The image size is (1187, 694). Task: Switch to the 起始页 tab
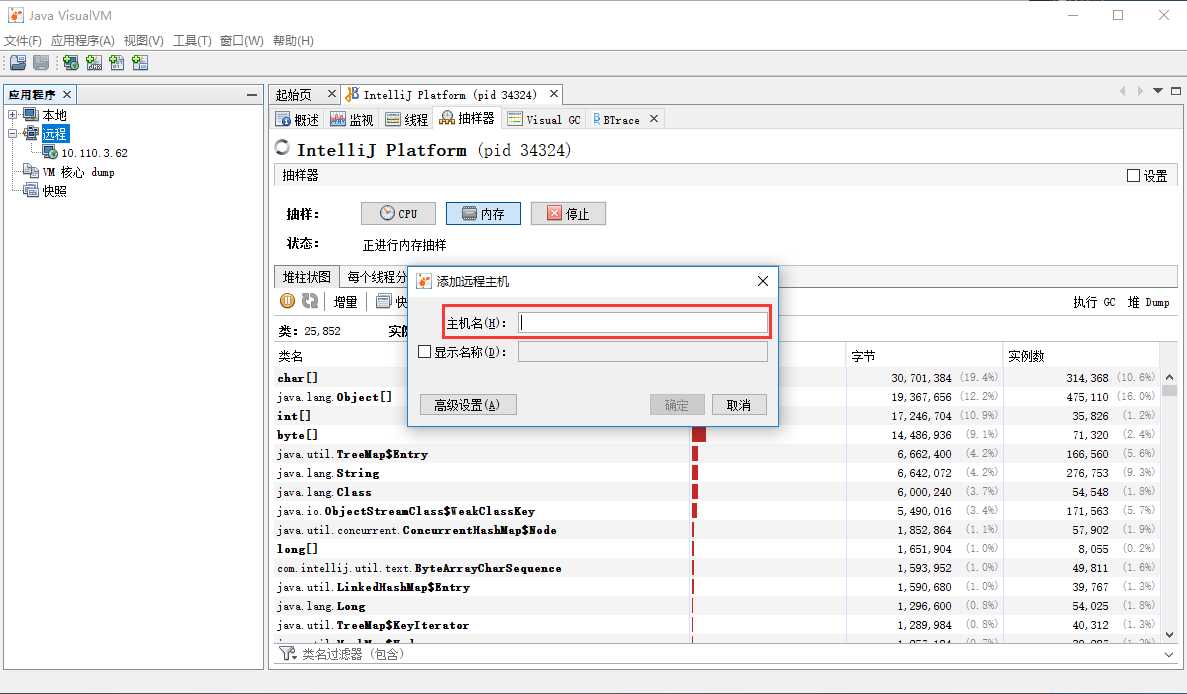294,95
